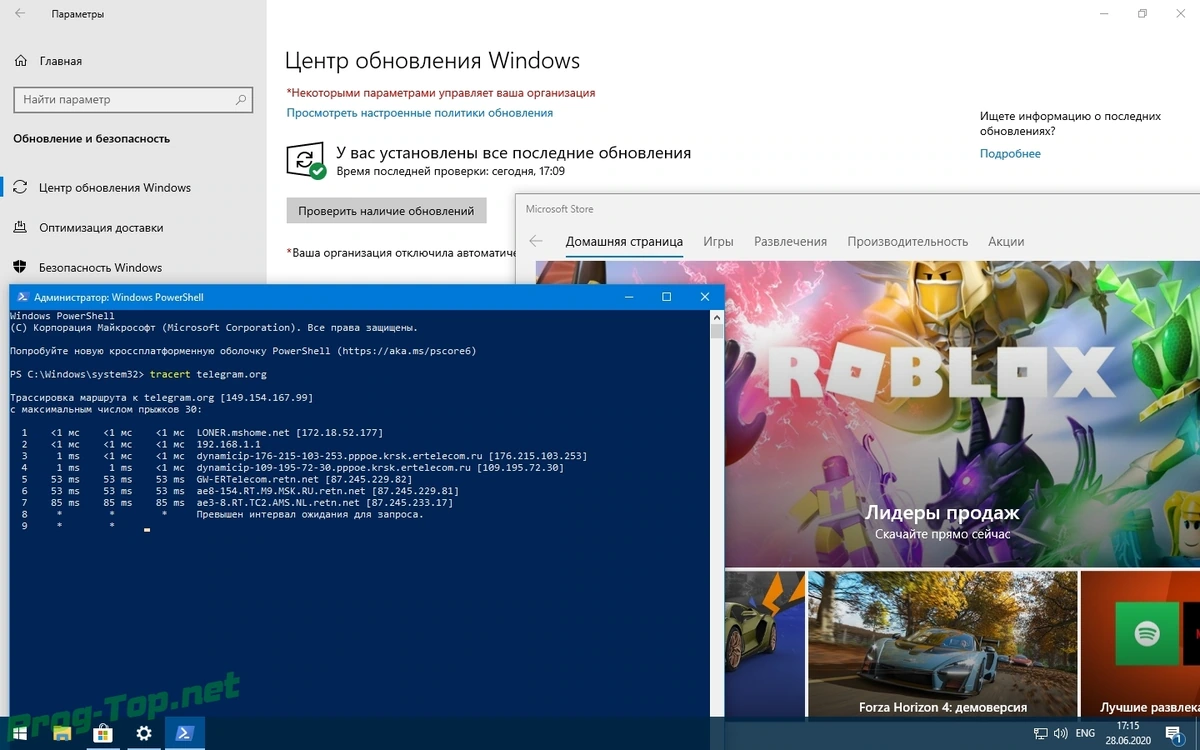Open File Explorer from the taskbar
1200x750 pixels.
tap(60, 734)
